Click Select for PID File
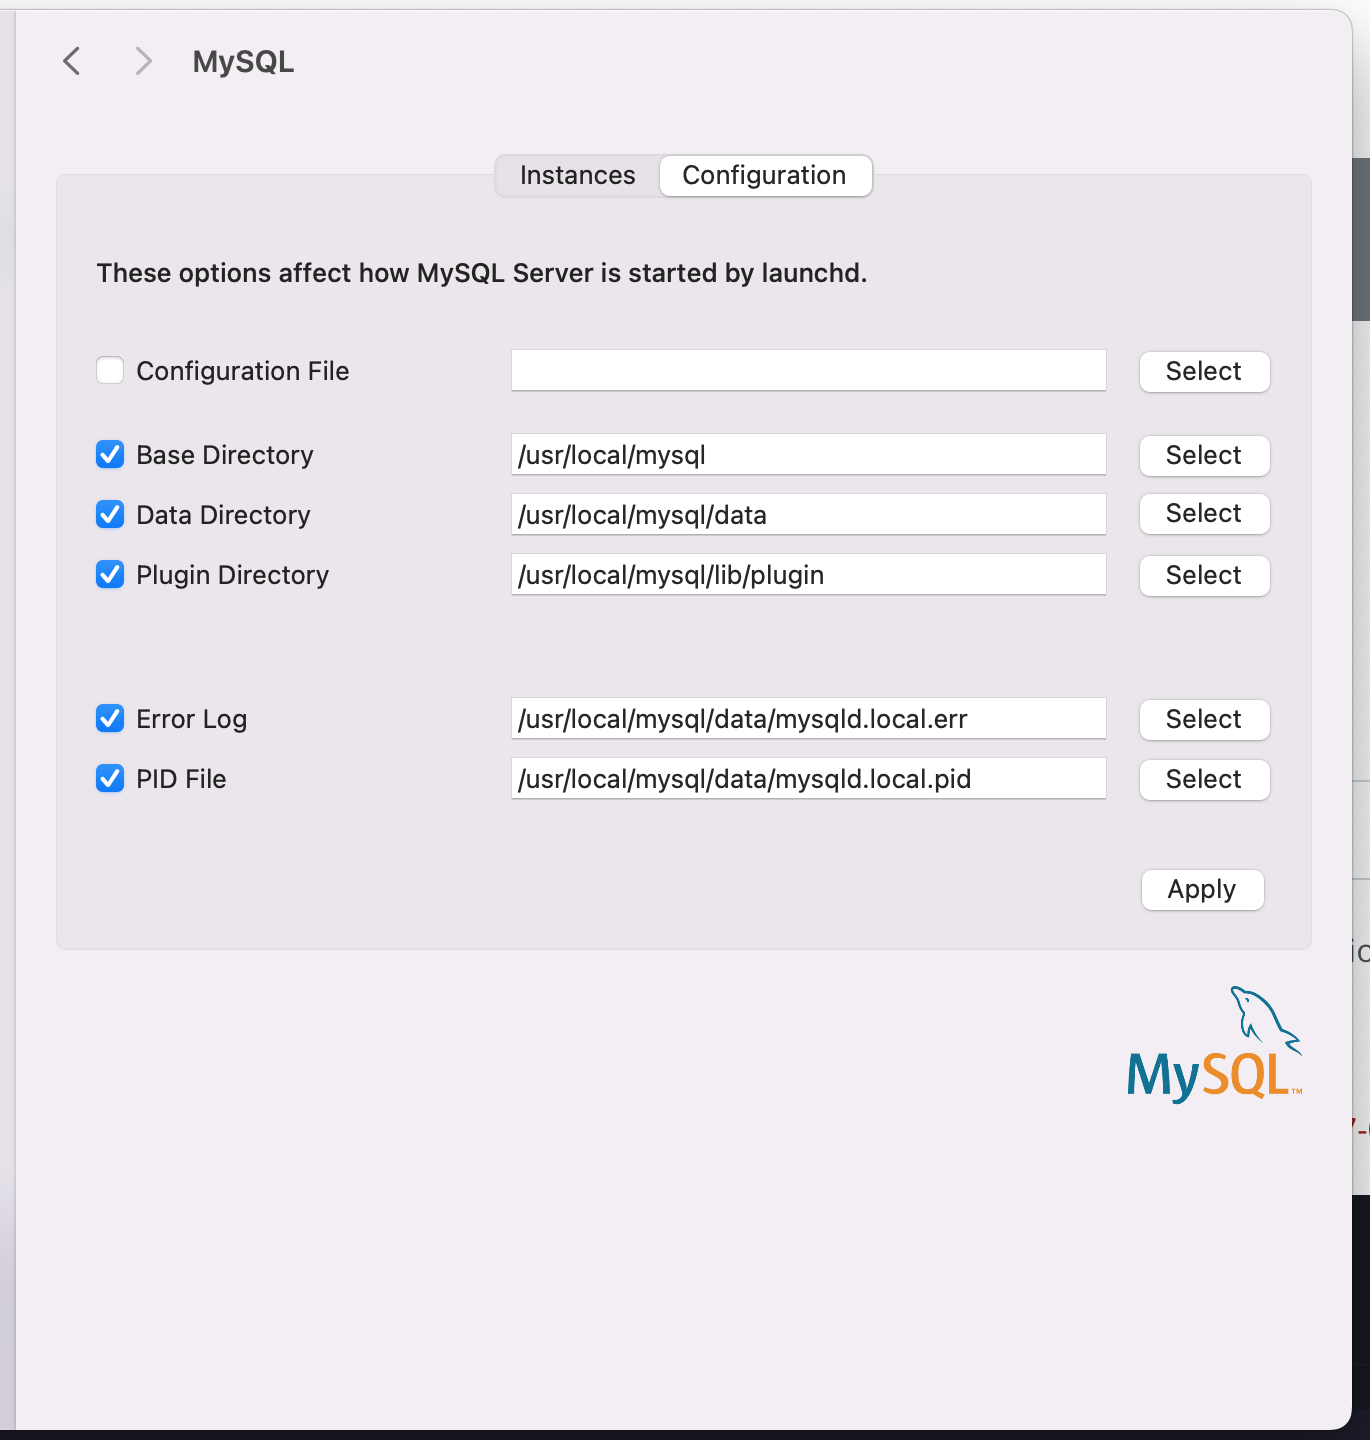 [x=1204, y=779]
